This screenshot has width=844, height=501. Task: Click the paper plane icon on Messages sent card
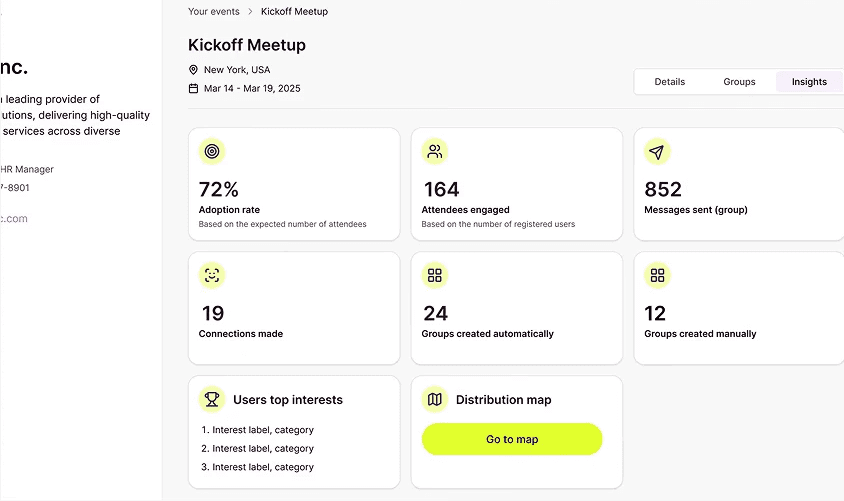[657, 152]
